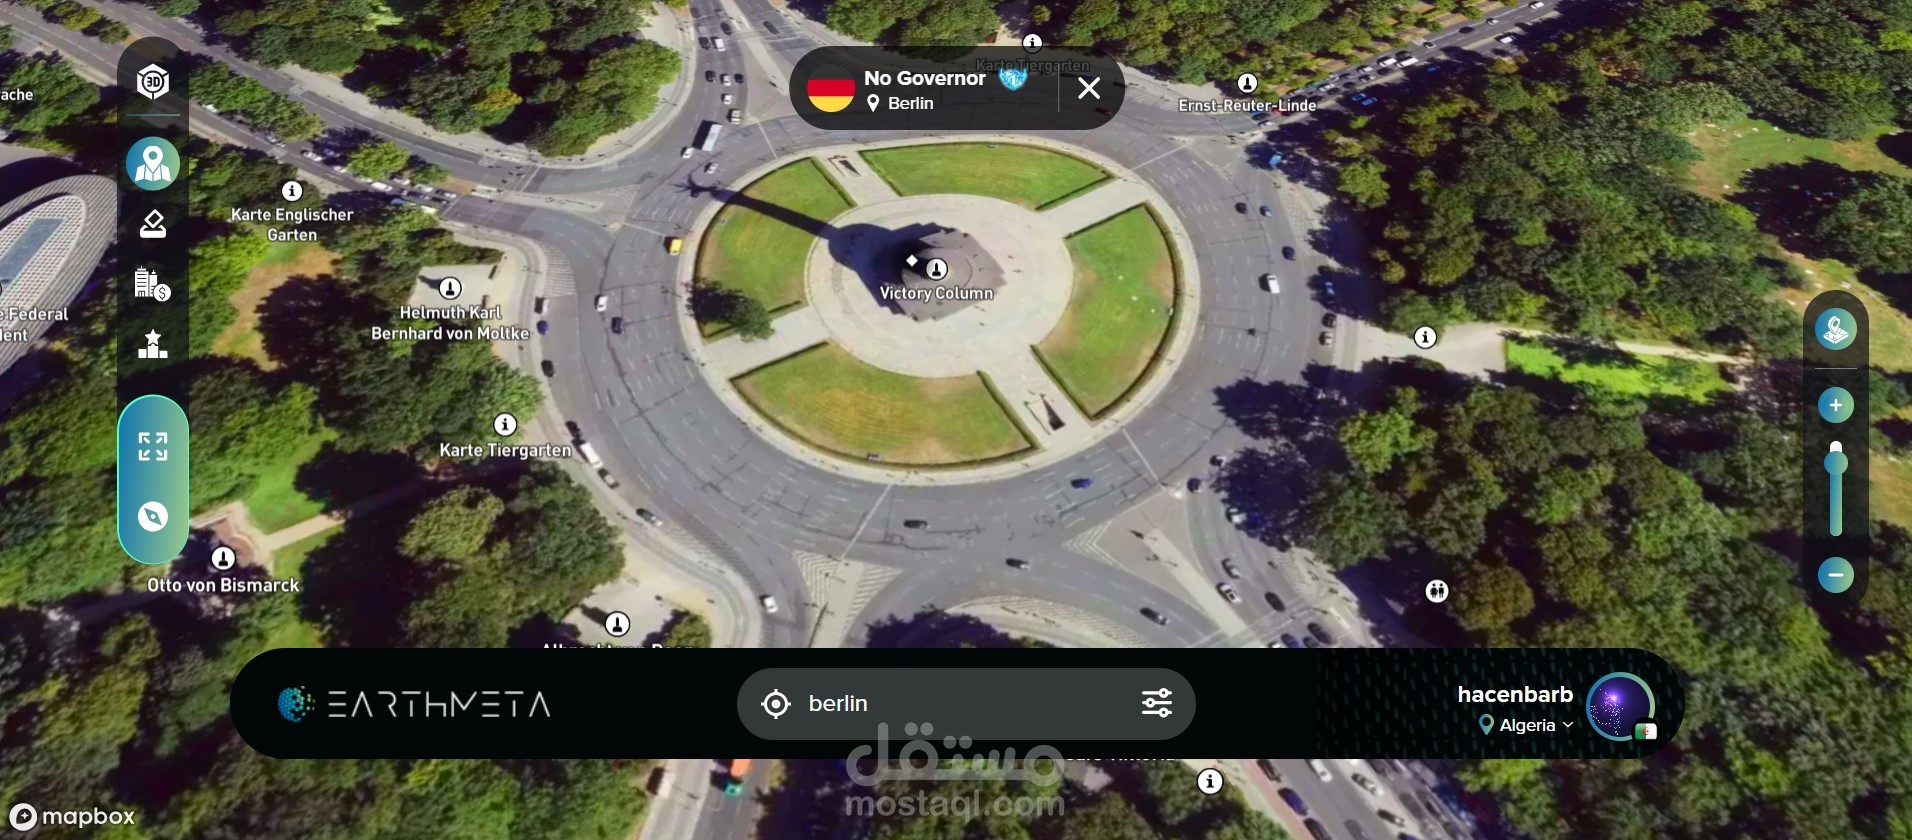This screenshot has width=1912, height=840.
Task: Select the Victory Column monument marker
Action: pos(937,269)
